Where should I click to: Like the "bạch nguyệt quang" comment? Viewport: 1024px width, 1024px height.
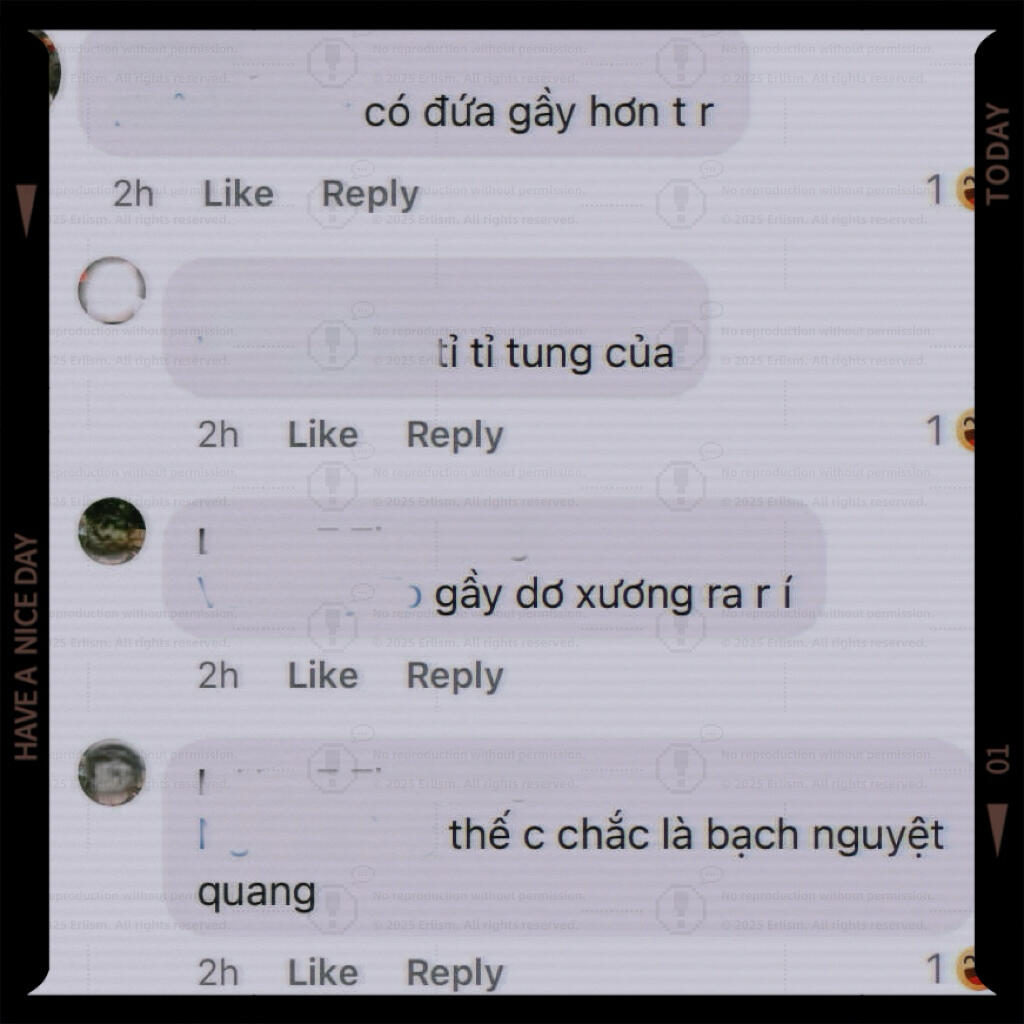pyautogui.click(x=323, y=972)
